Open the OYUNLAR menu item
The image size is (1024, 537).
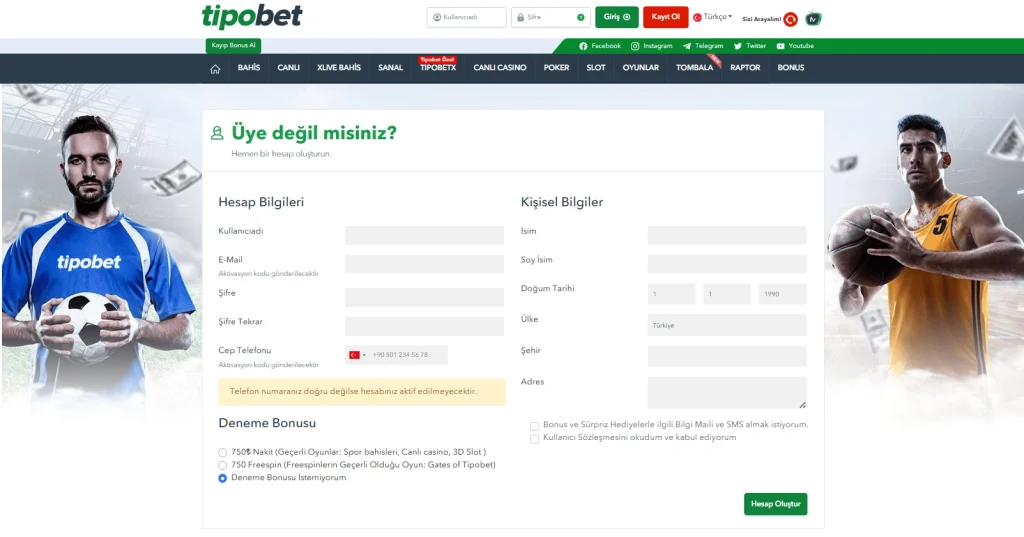[641, 68]
